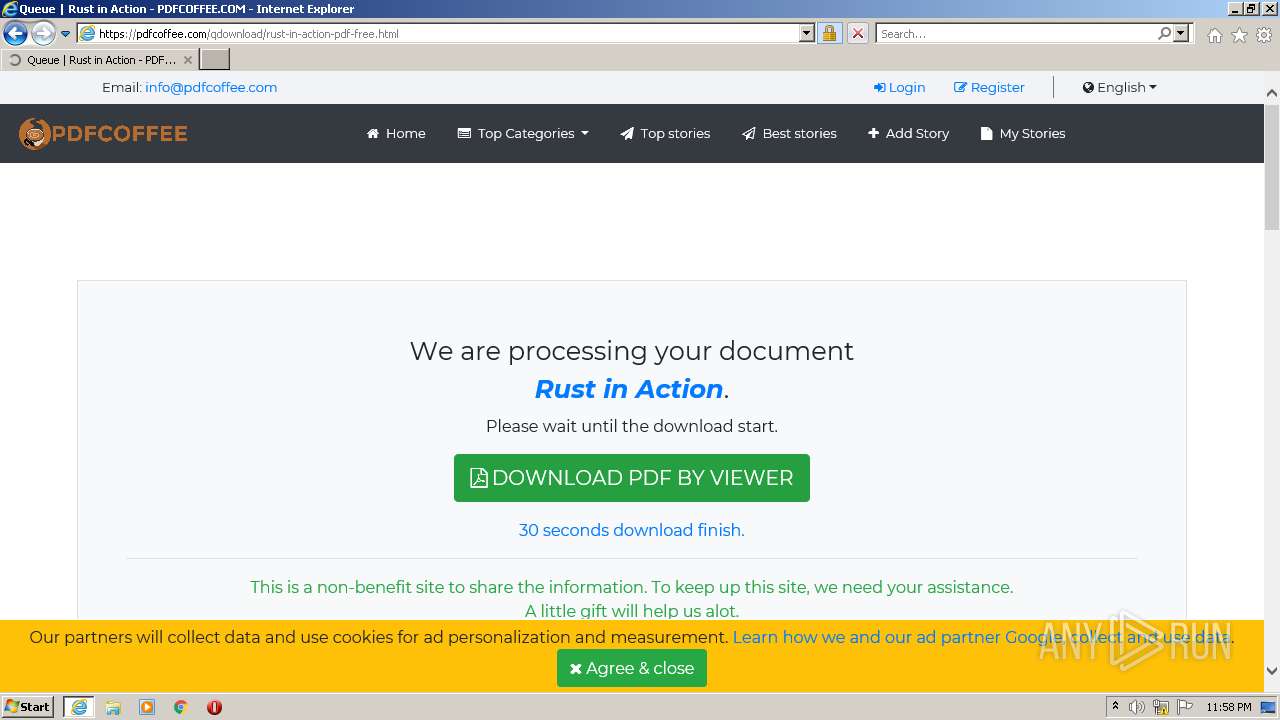The width and height of the screenshot is (1280, 720).
Task: Open the recent pages dropdown arrow
Action: (x=66, y=34)
